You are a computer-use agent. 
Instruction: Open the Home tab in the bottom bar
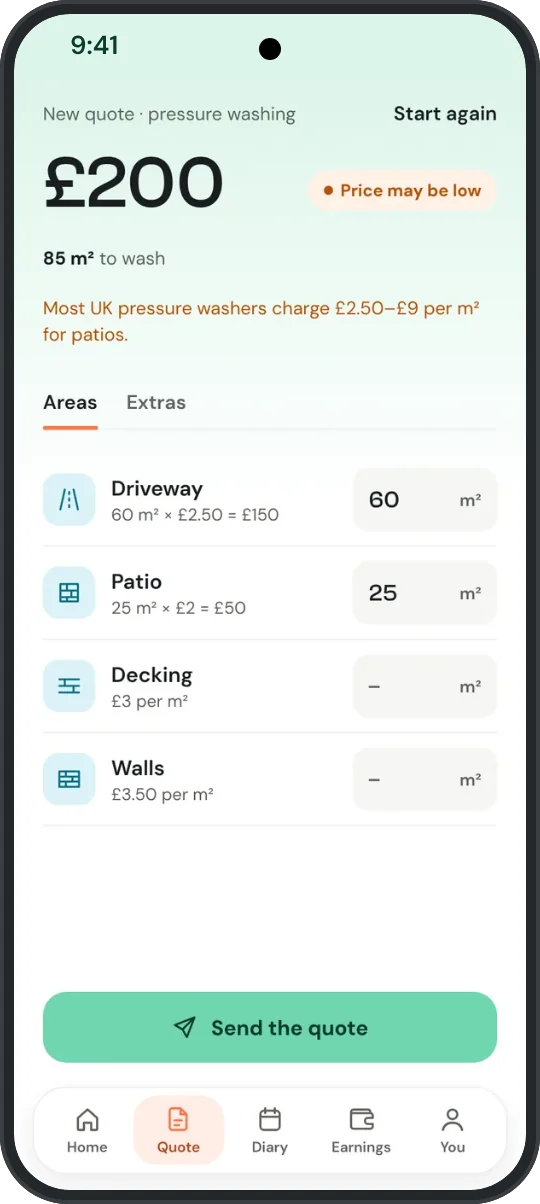87,1130
